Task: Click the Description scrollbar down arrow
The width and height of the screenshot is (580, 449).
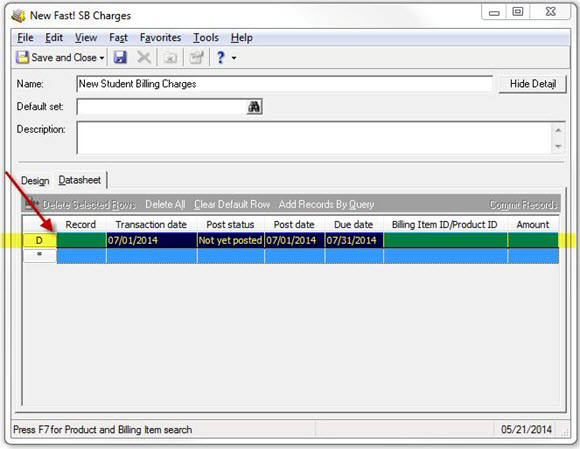Action: [x=559, y=146]
